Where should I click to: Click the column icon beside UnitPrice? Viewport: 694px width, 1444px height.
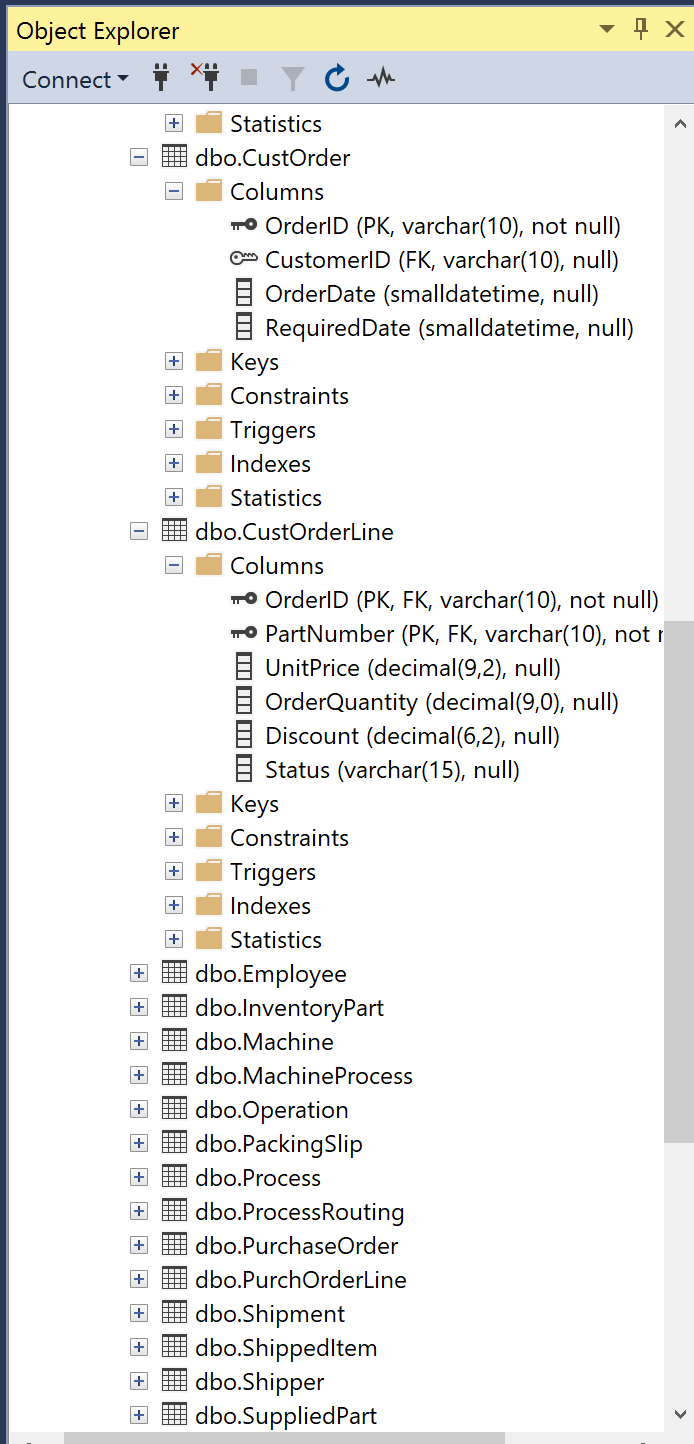coord(243,667)
